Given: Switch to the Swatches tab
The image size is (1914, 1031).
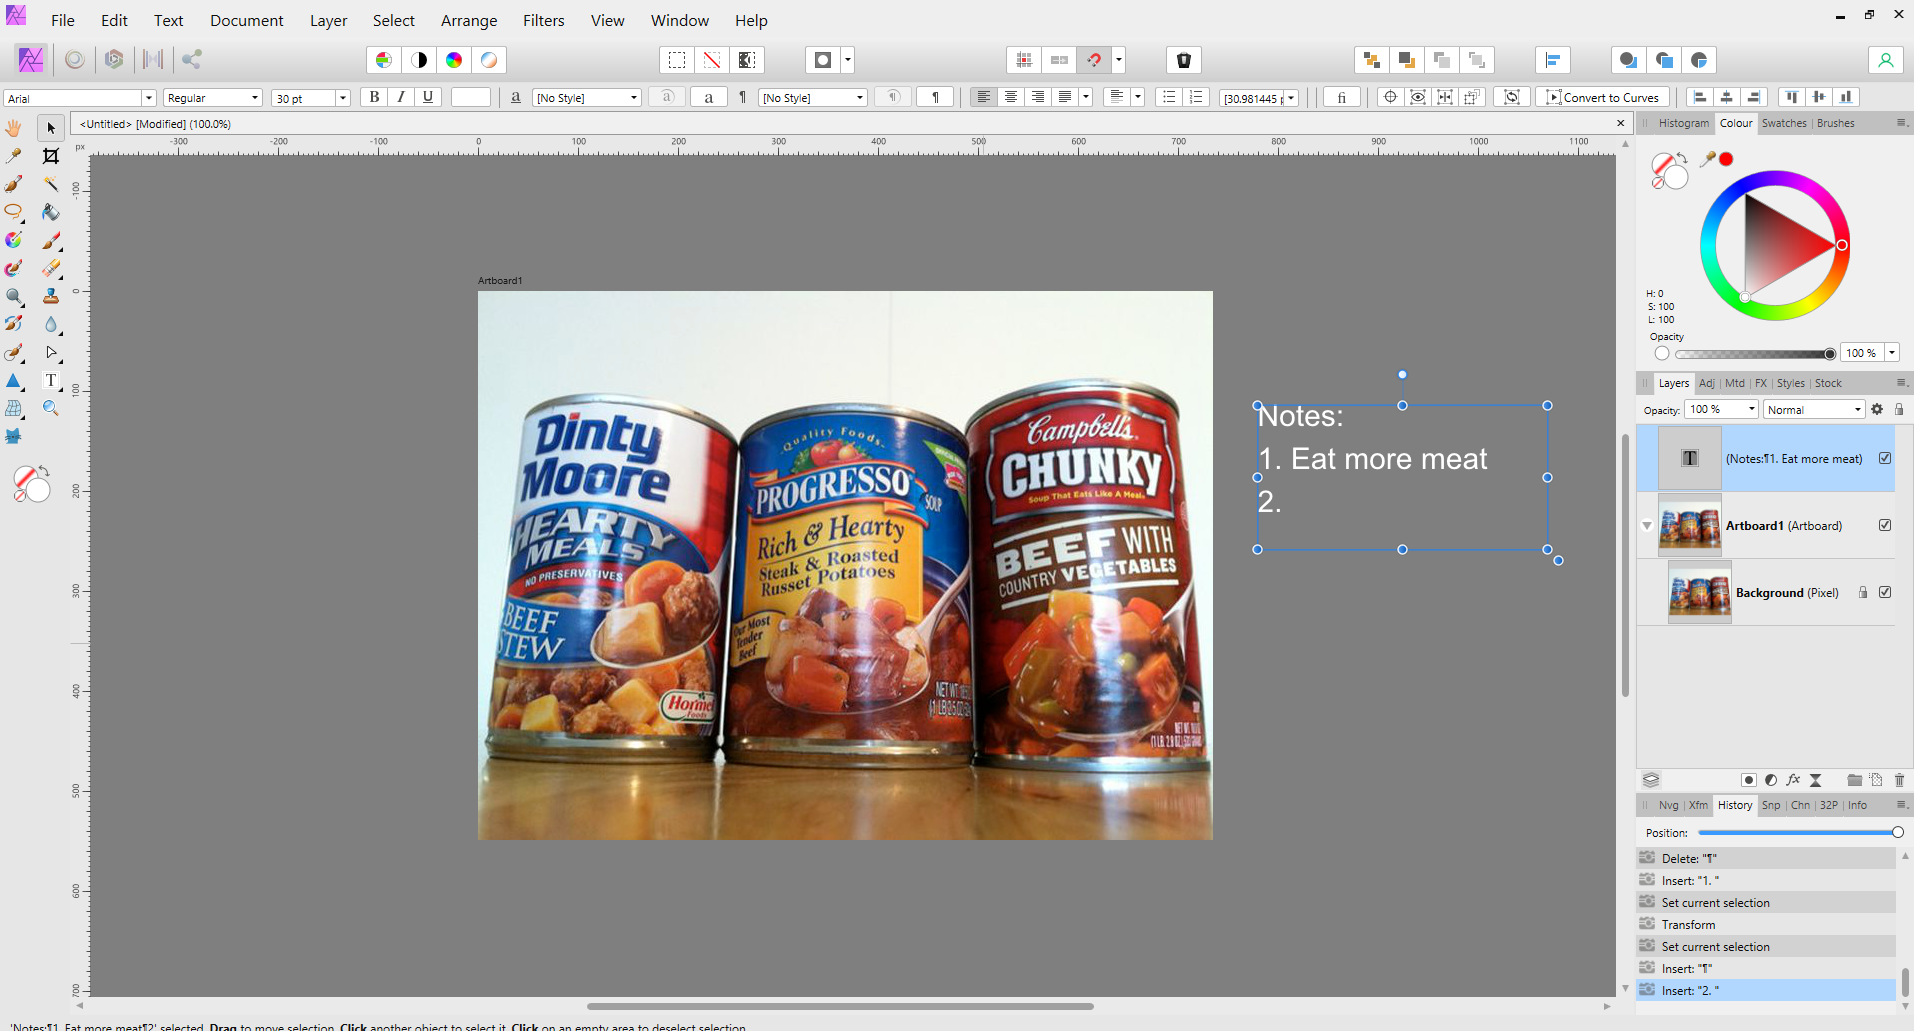Looking at the screenshot, I should point(1783,123).
